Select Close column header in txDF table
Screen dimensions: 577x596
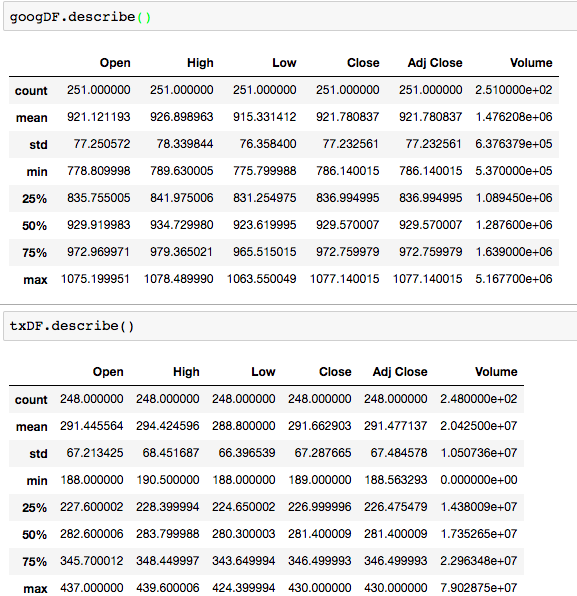point(335,372)
